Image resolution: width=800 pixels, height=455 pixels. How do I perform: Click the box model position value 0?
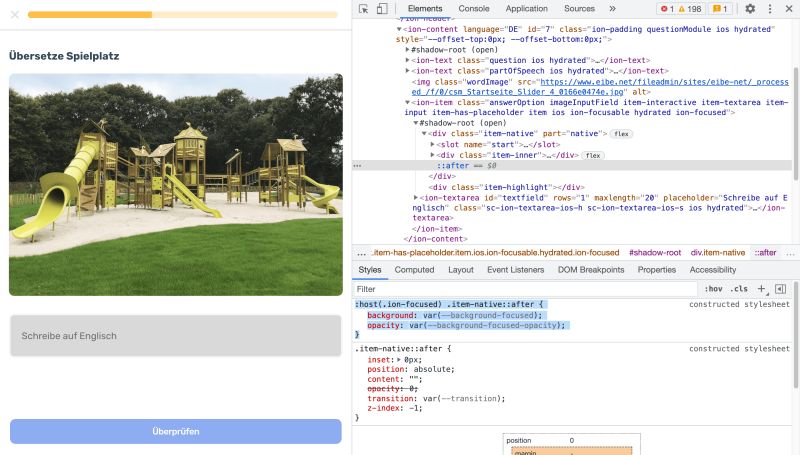tap(571, 440)
